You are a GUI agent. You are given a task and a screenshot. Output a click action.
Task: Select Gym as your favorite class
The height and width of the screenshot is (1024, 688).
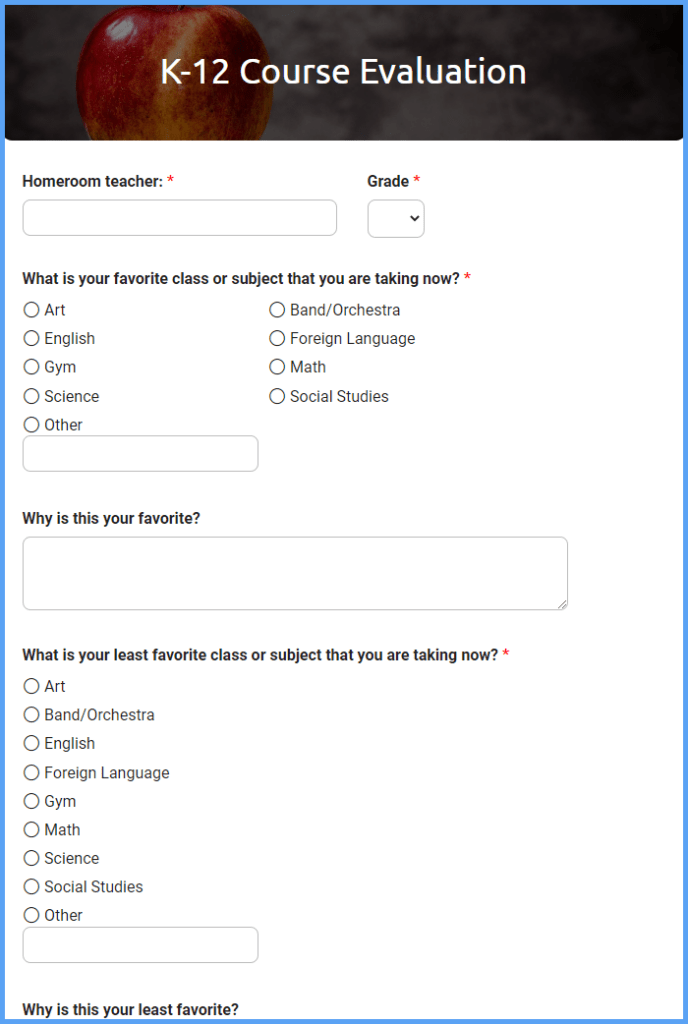tap(31, 367)
